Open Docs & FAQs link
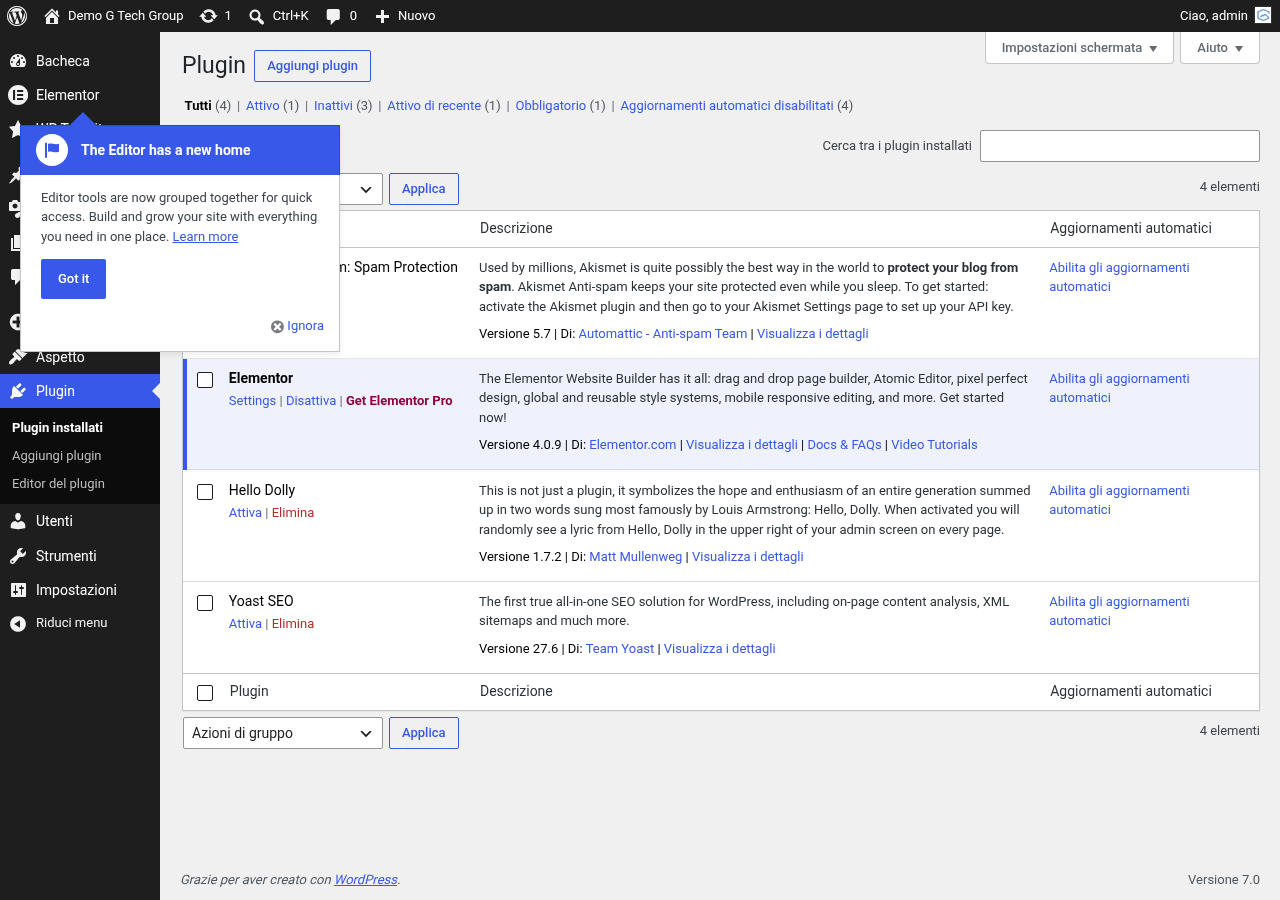Image resolution: width=1280 pixels, height=900 pixels. point(845,445)
